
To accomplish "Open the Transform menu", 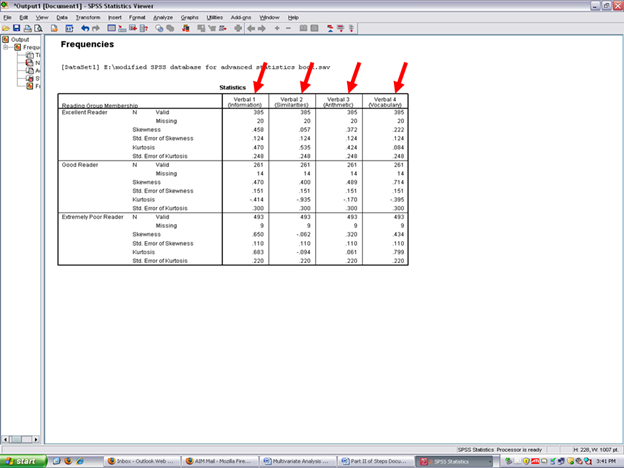I will point(87,17).
